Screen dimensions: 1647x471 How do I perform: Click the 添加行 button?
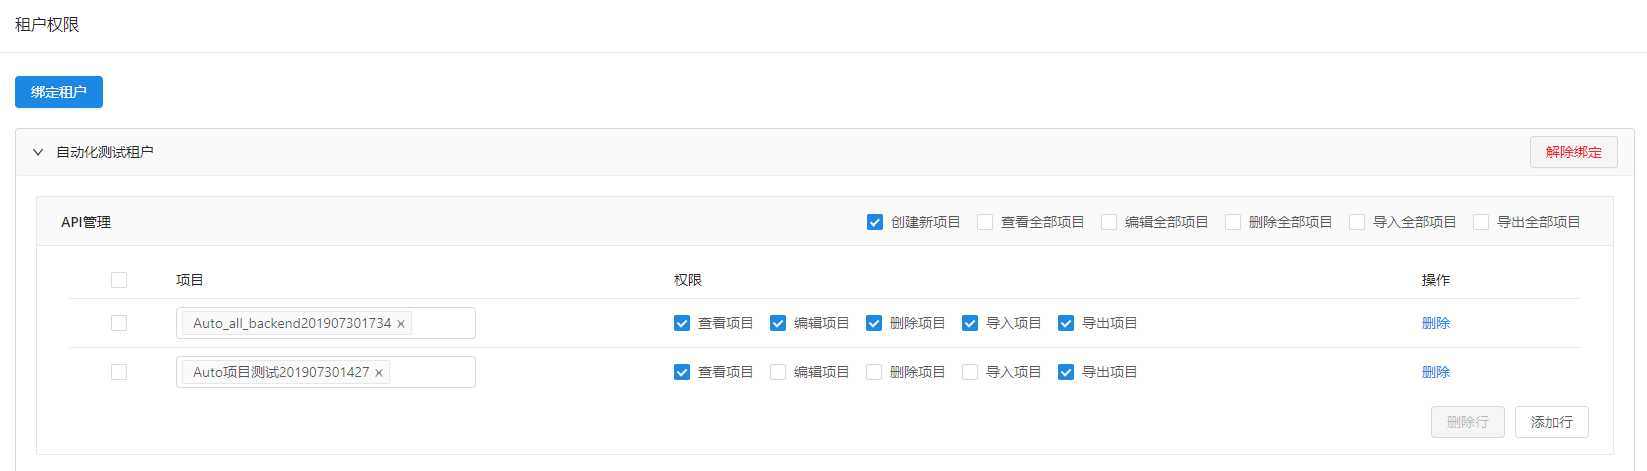(x=1551, y=422)
